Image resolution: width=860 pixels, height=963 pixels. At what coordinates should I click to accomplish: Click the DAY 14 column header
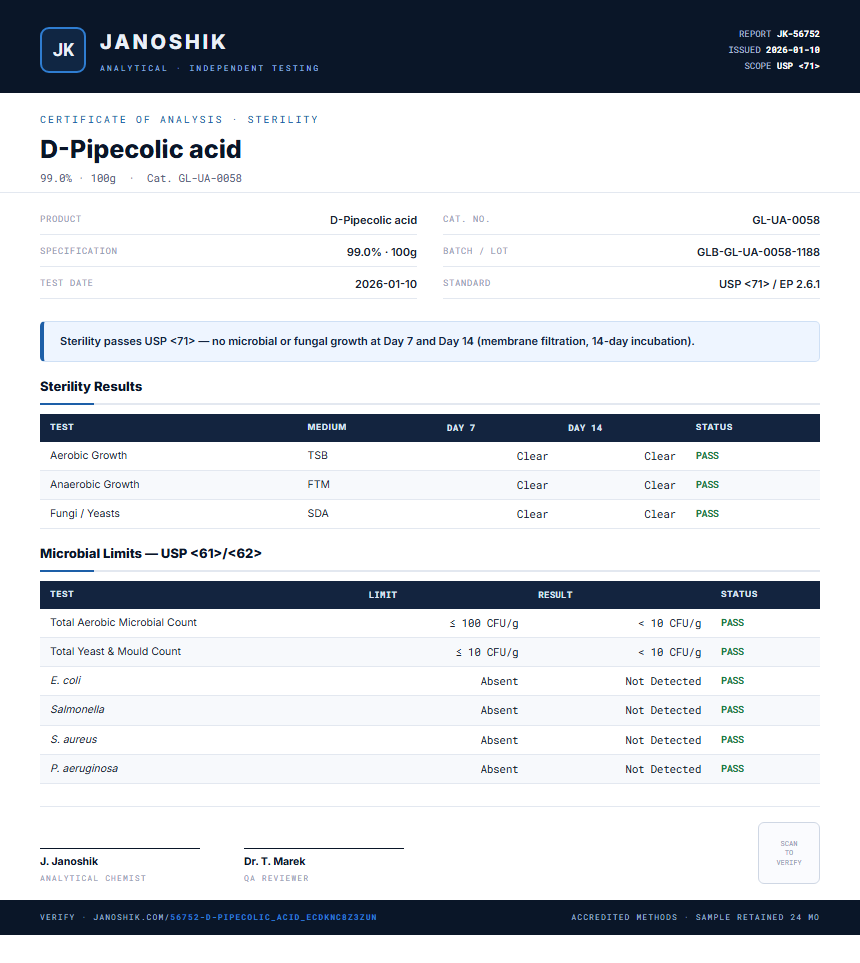tap(585, 427)
